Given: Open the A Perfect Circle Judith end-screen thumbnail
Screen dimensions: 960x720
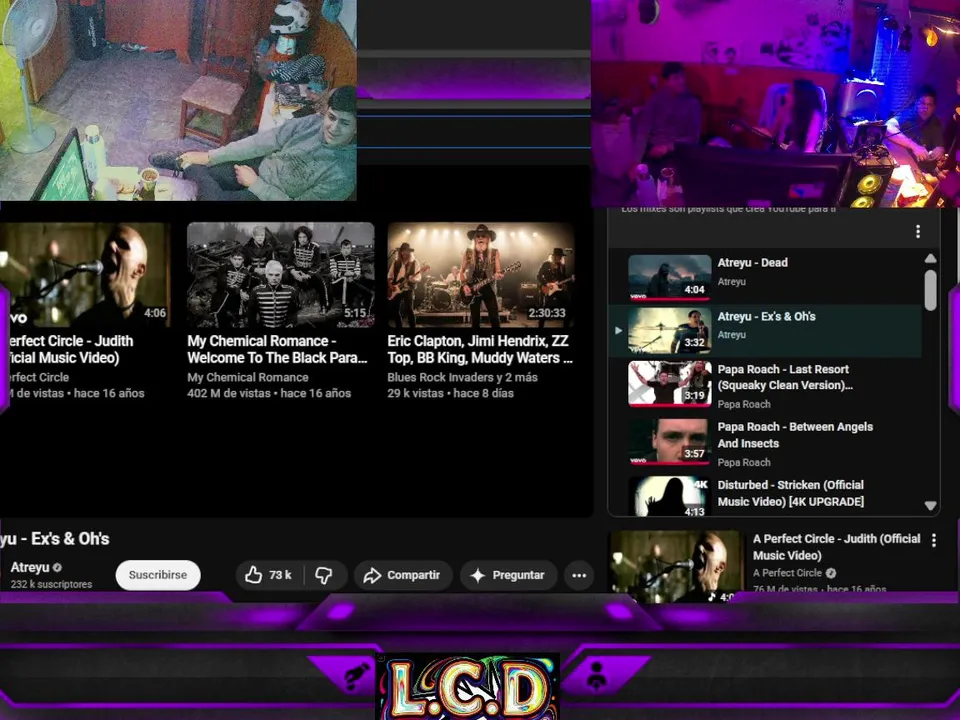Looking at the screenshot, I should pos(85,275).
